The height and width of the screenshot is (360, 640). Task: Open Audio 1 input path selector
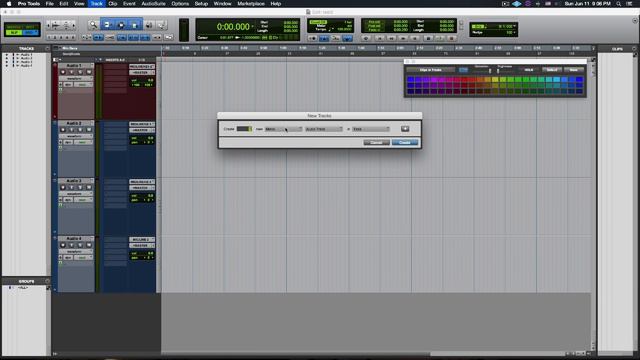pos(142,67)
